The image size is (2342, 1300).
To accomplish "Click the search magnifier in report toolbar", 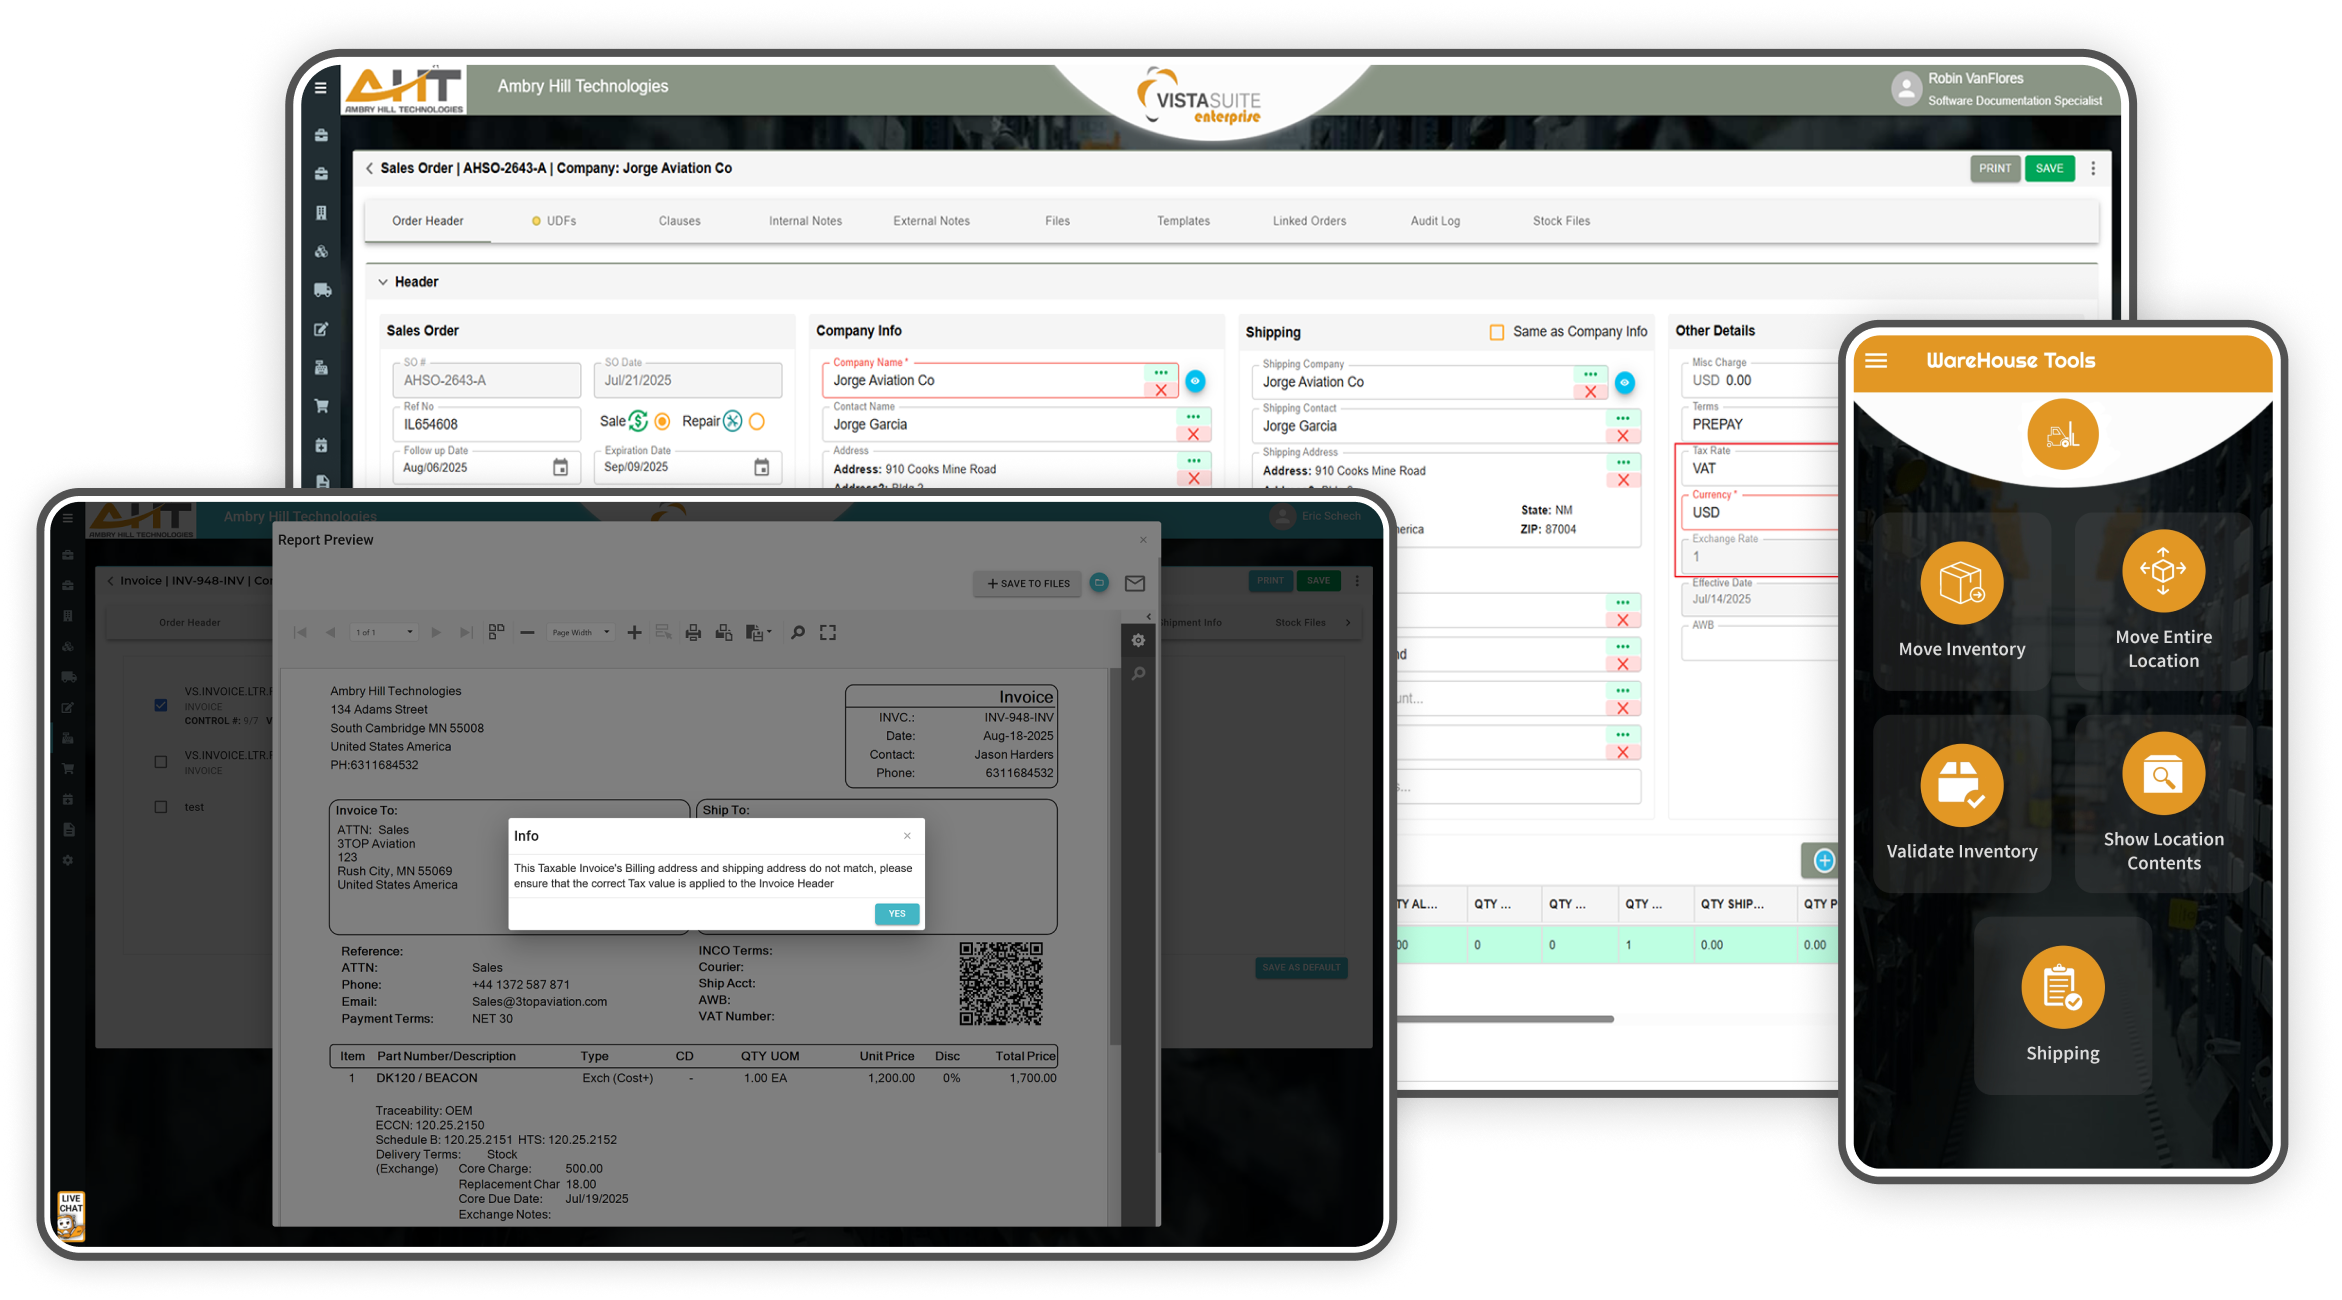I will pos(798,633).
